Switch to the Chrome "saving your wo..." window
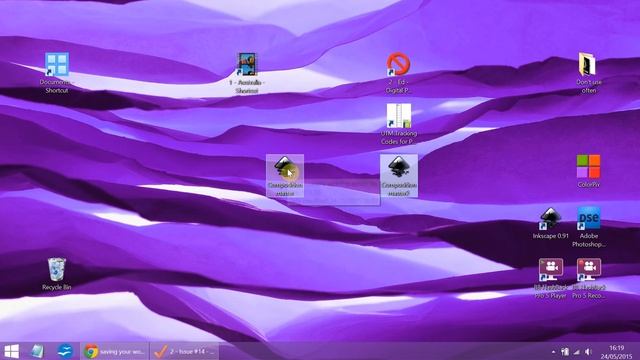This screenshot has width=640, height=360. tap(114, 351)
